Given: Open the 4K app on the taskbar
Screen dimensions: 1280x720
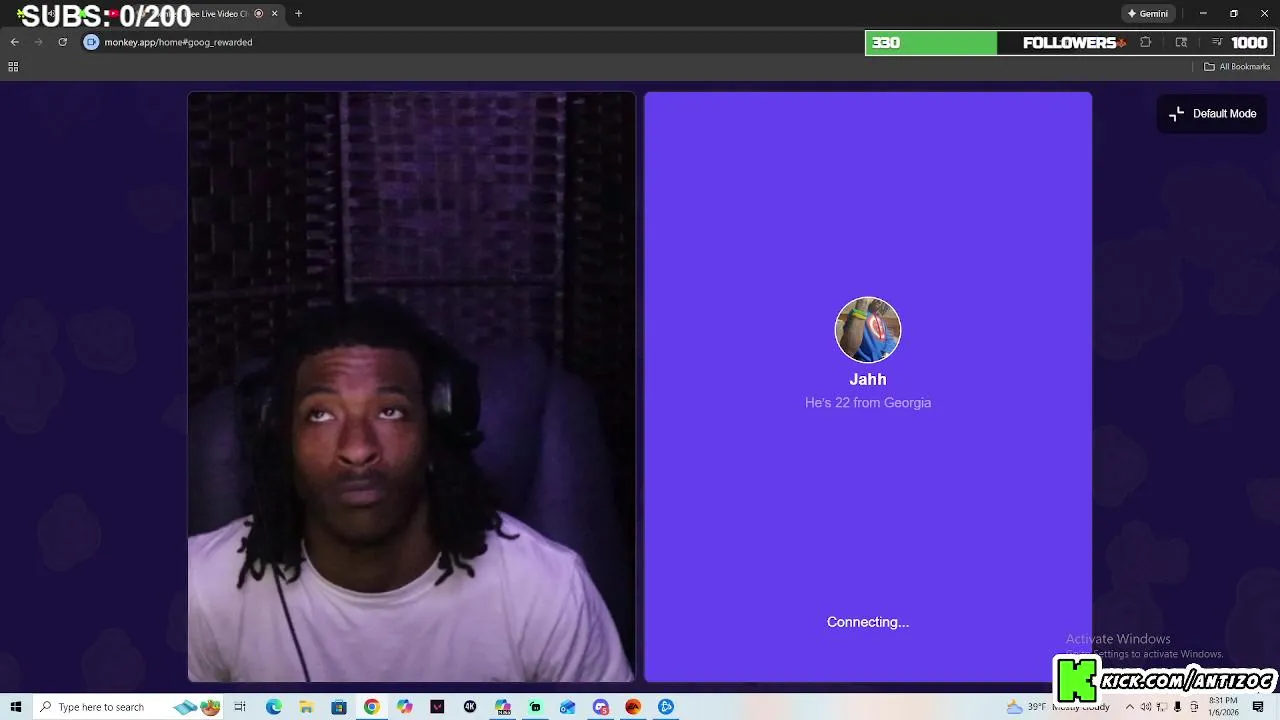Looking at the screenshot, I should click(x=469, y=707).
